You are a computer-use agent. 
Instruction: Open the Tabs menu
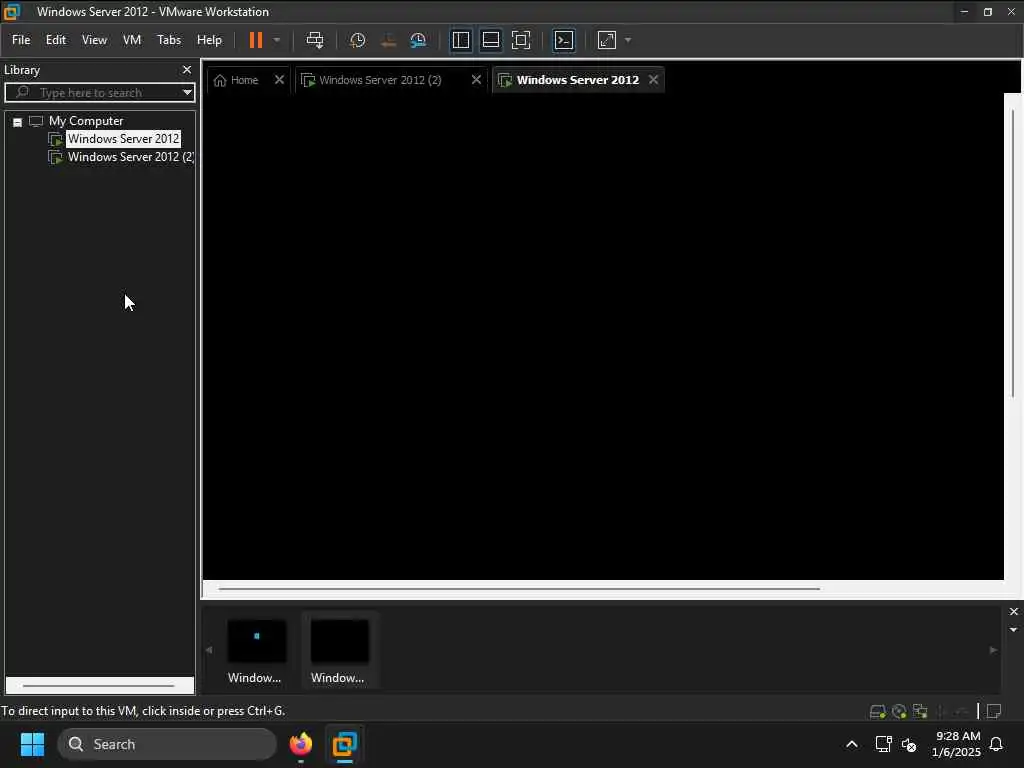[x=168, y=40]
